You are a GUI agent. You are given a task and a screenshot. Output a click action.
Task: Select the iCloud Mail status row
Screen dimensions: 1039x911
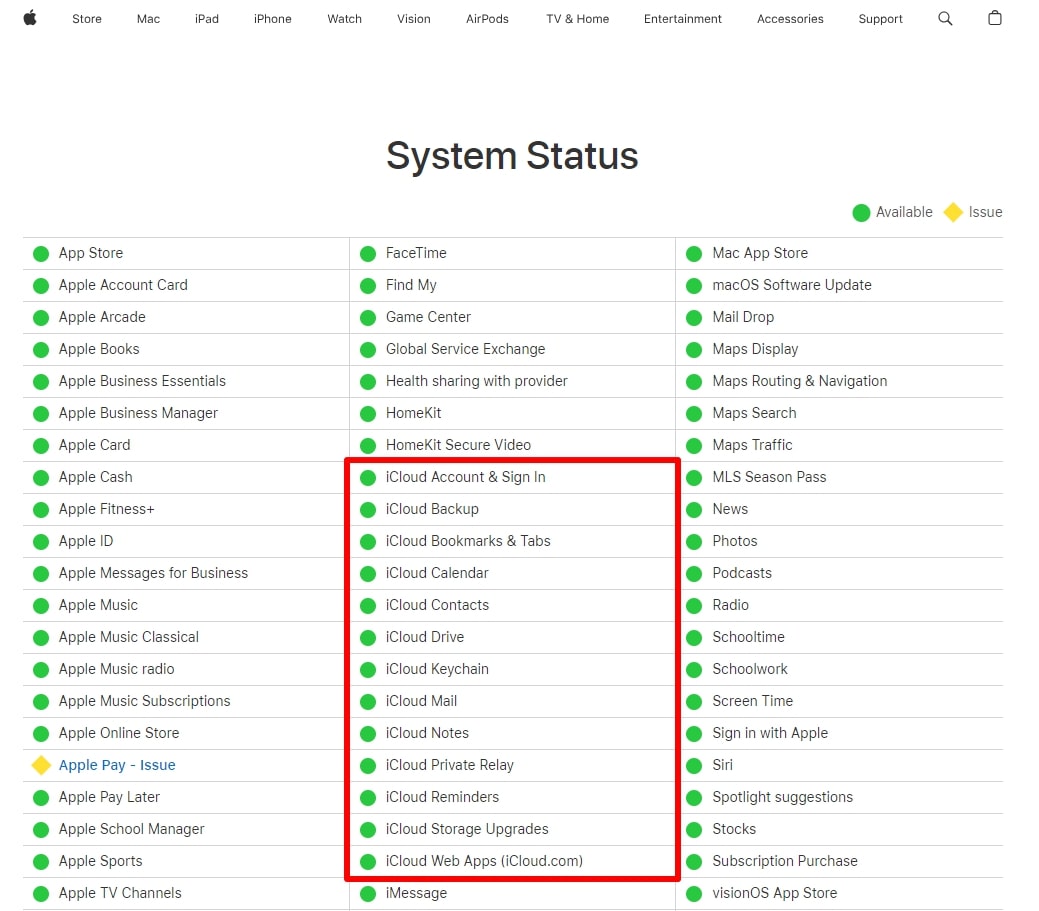(421, 701)
